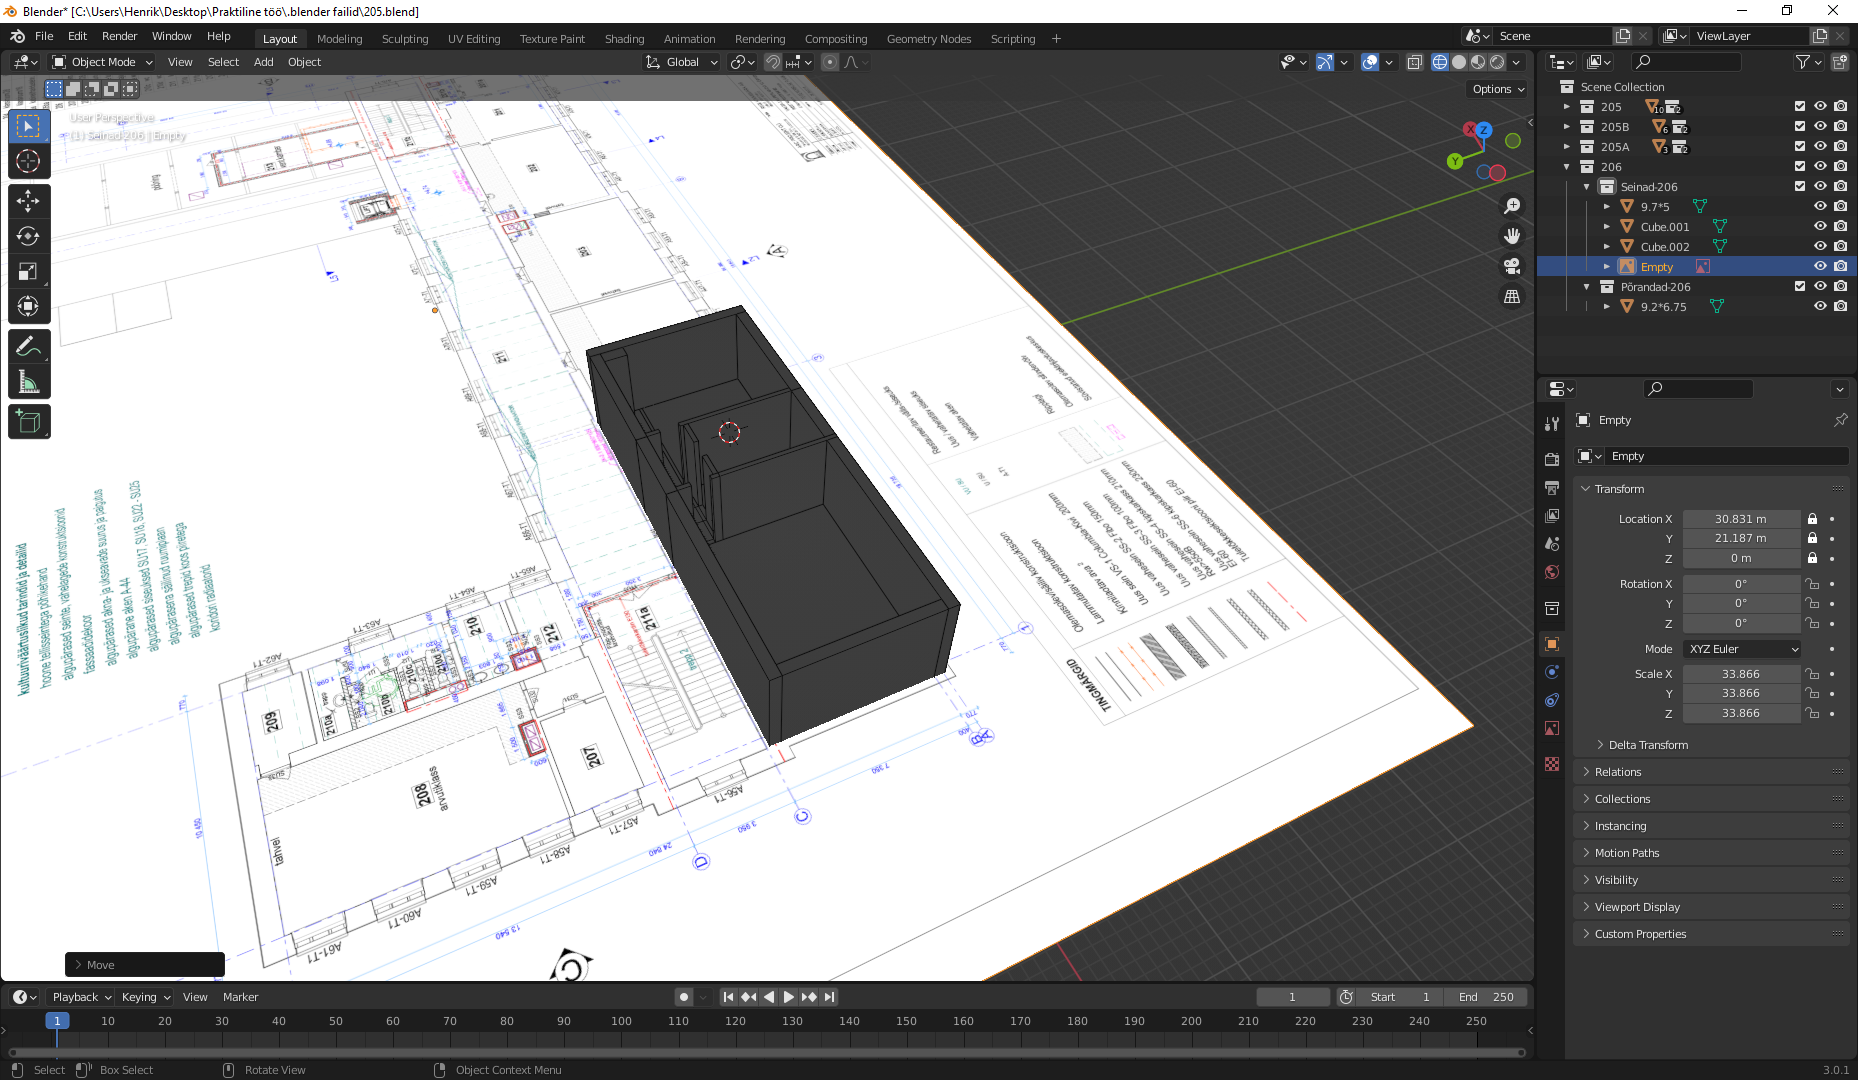Activate the Scale tool

28,271
